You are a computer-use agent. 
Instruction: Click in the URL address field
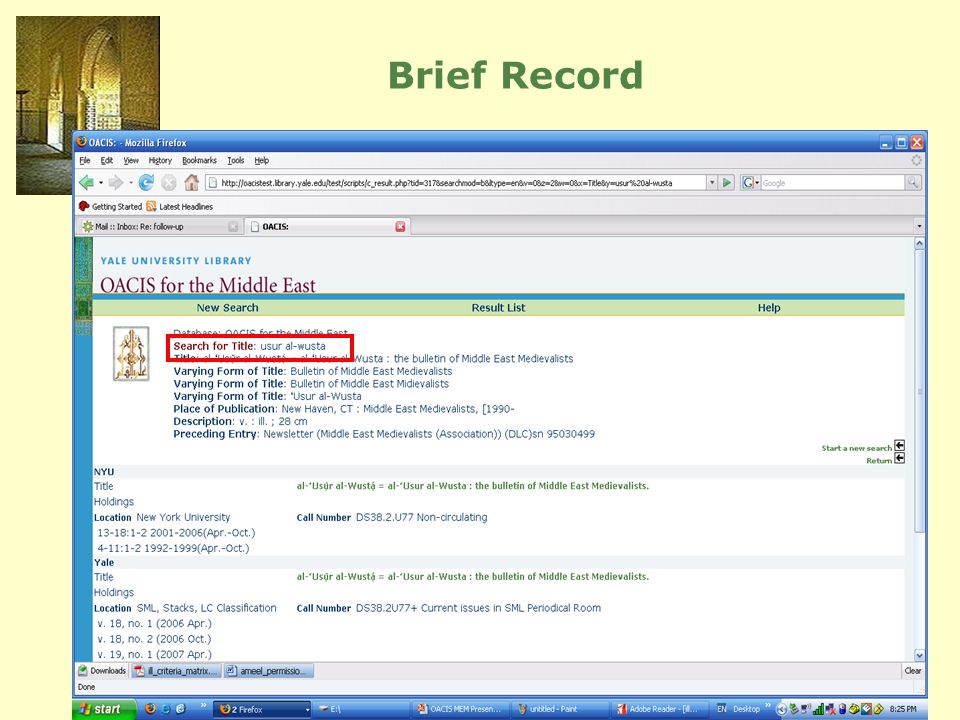coord(456,182)
